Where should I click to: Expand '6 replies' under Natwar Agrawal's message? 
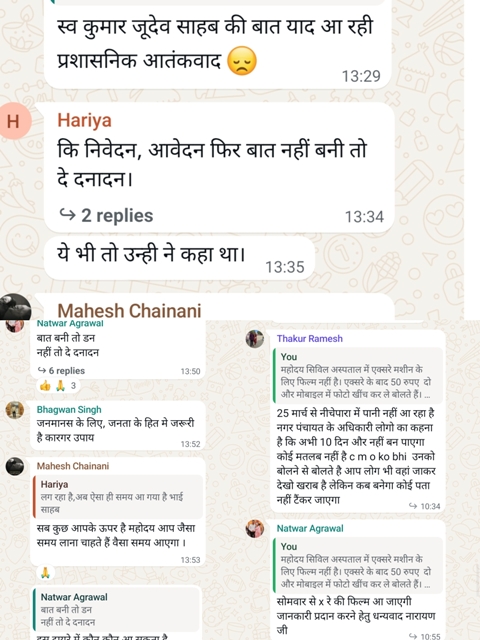(61, 371)
